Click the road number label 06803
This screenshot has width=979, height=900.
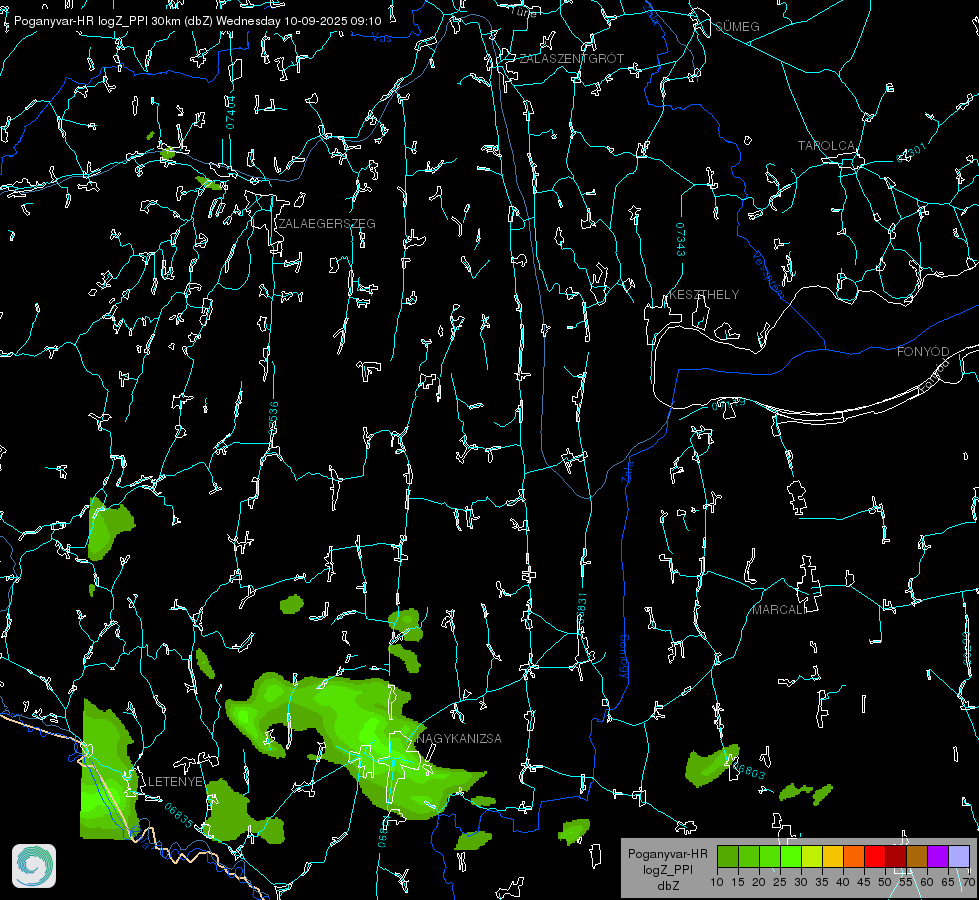coord(747,770)
